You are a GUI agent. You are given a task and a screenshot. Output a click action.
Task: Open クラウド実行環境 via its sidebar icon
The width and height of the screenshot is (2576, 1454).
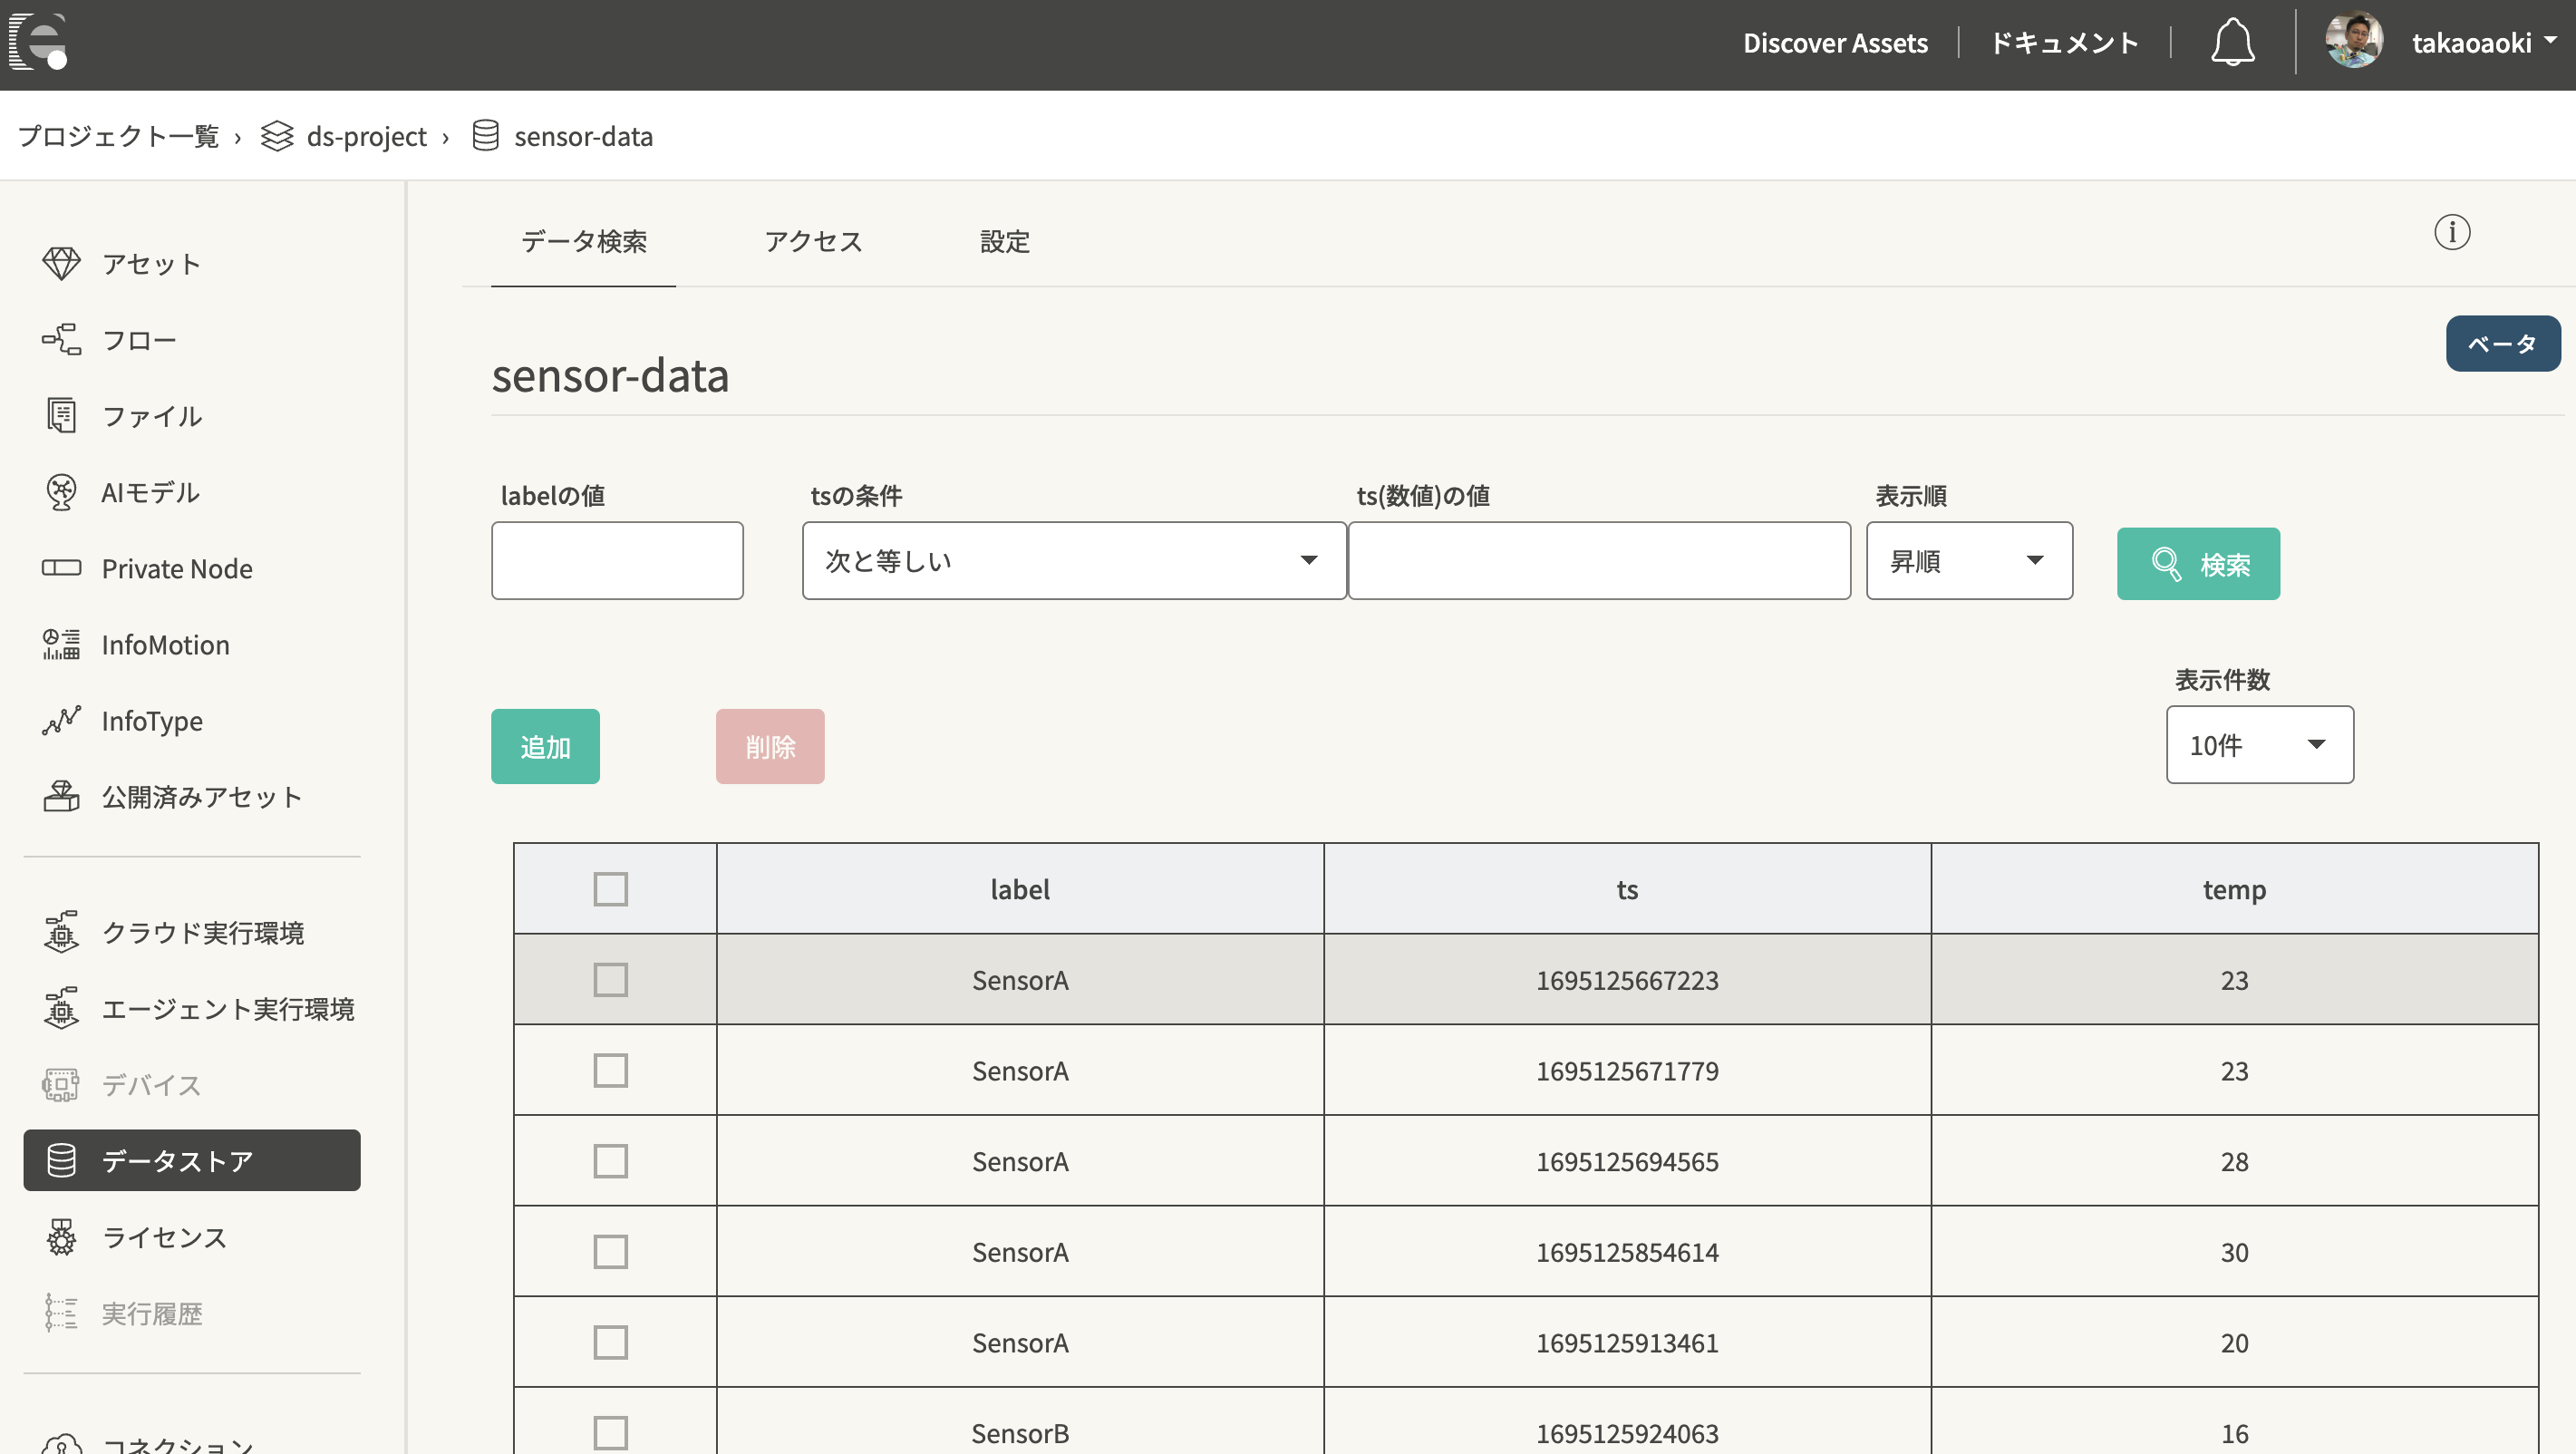click(61, 932)
